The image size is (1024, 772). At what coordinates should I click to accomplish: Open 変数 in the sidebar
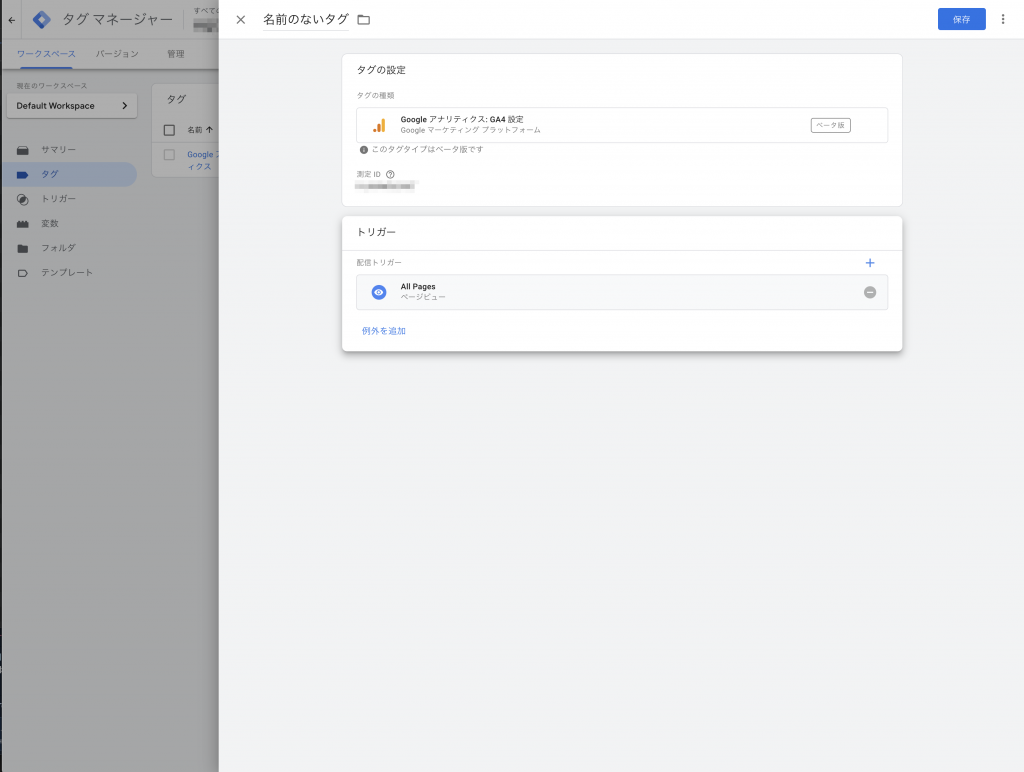(69, 223)
